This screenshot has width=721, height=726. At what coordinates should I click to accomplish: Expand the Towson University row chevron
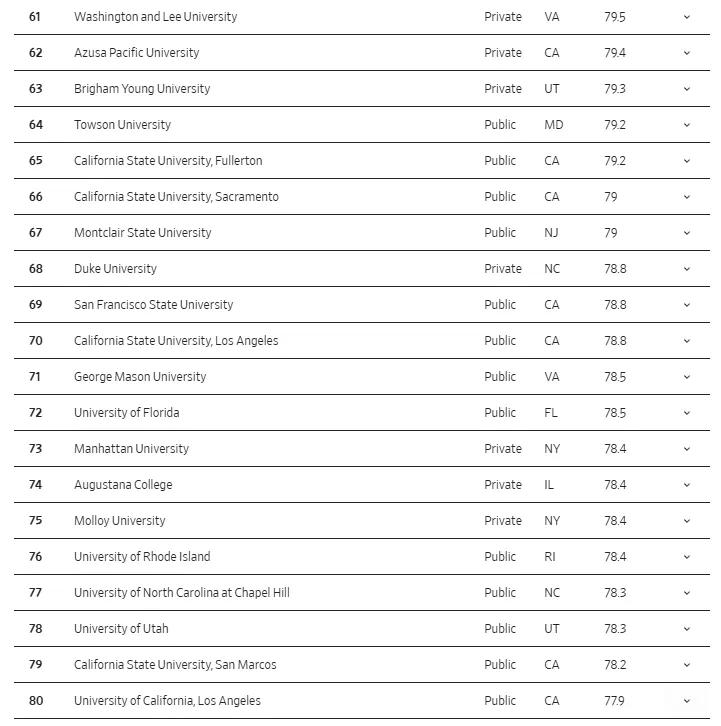click(x=687, y=125)
